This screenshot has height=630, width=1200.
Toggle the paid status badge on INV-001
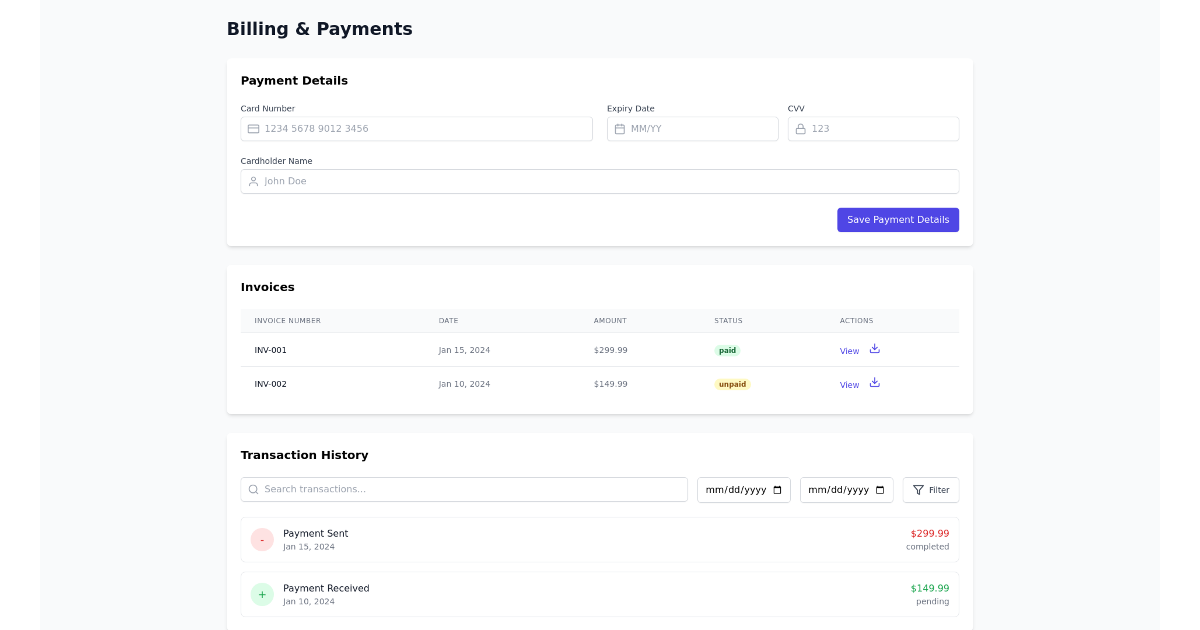tap(727, 350)
